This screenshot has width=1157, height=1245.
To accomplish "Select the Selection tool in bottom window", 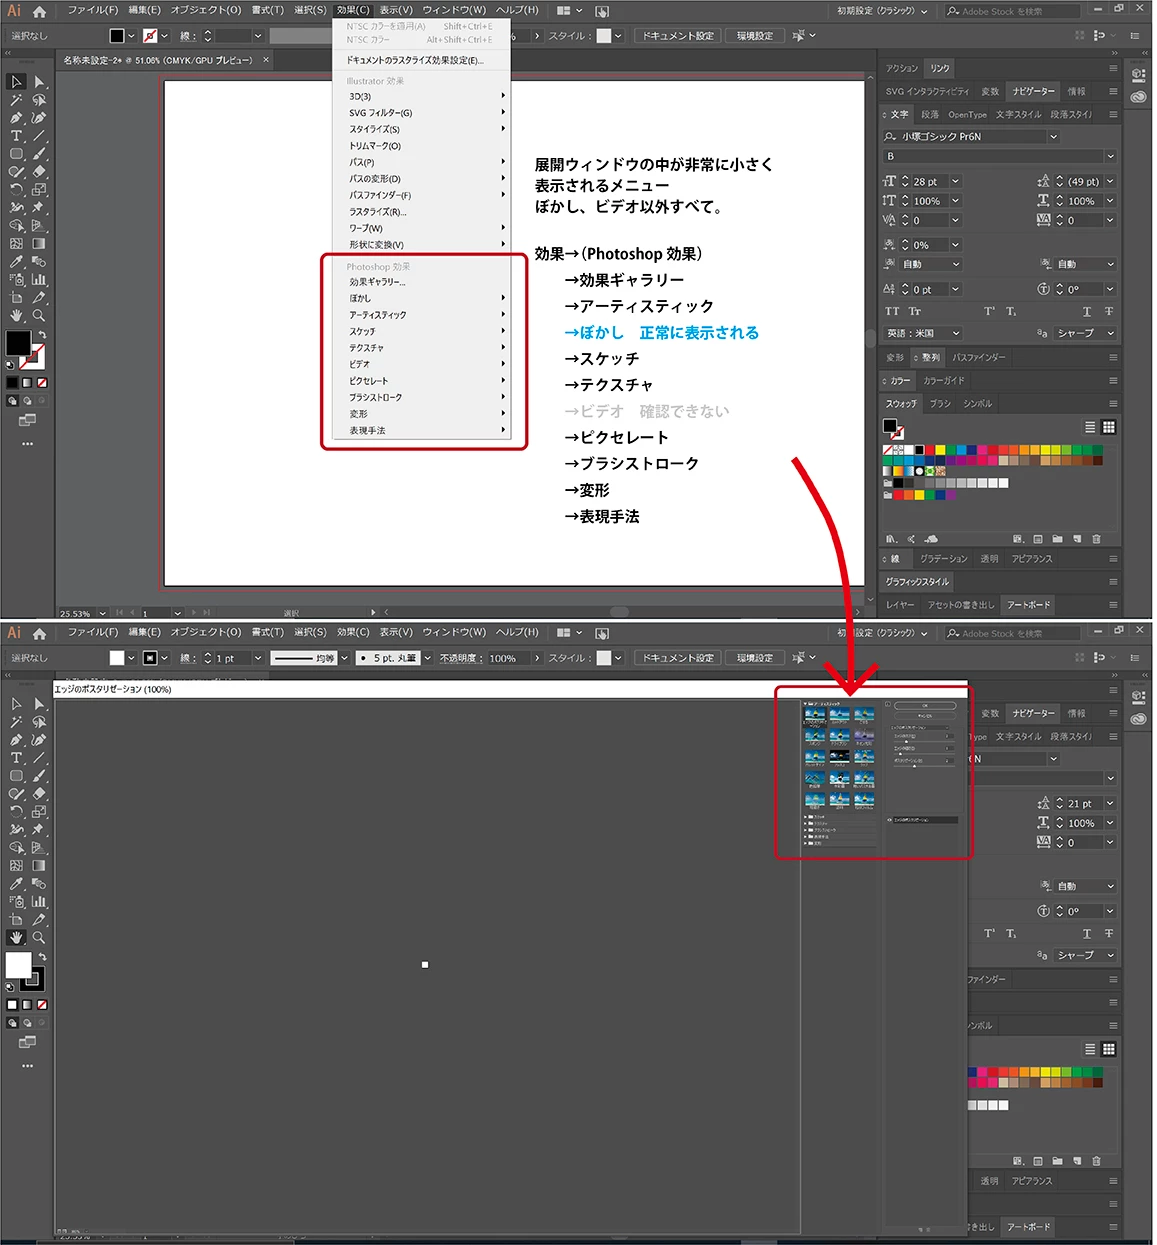I will [17, 704].
